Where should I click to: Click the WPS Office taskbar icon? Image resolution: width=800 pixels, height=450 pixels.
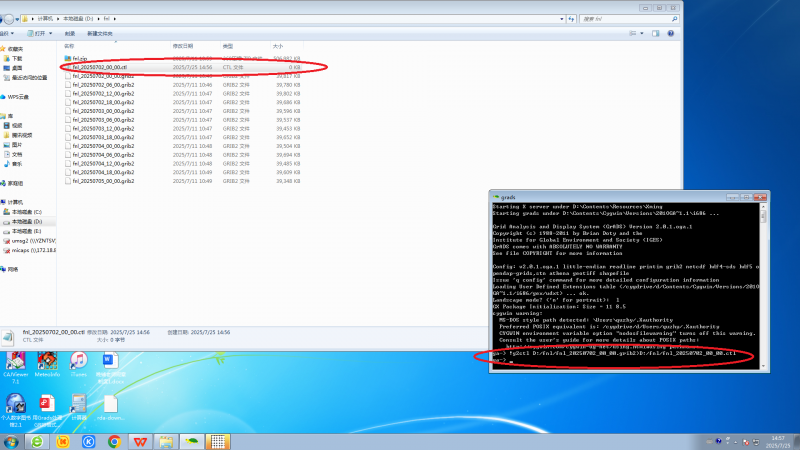[140, 440]
